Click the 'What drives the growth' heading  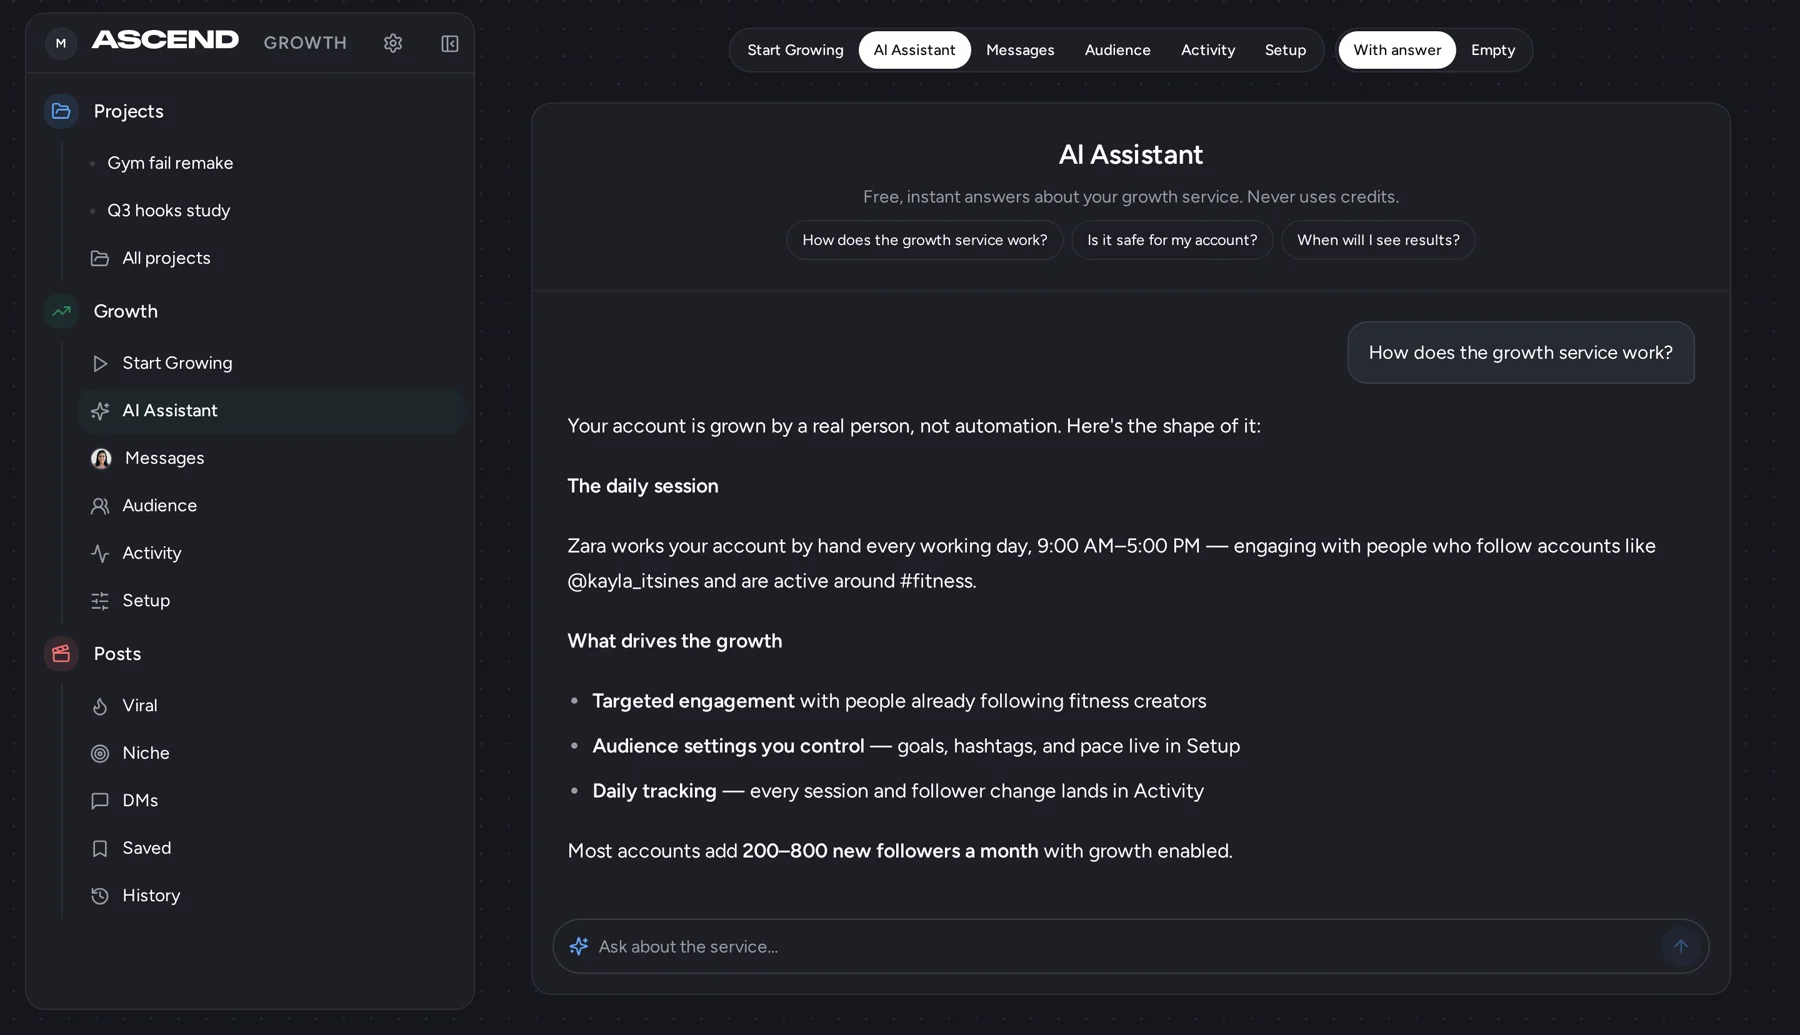[674, 641]
